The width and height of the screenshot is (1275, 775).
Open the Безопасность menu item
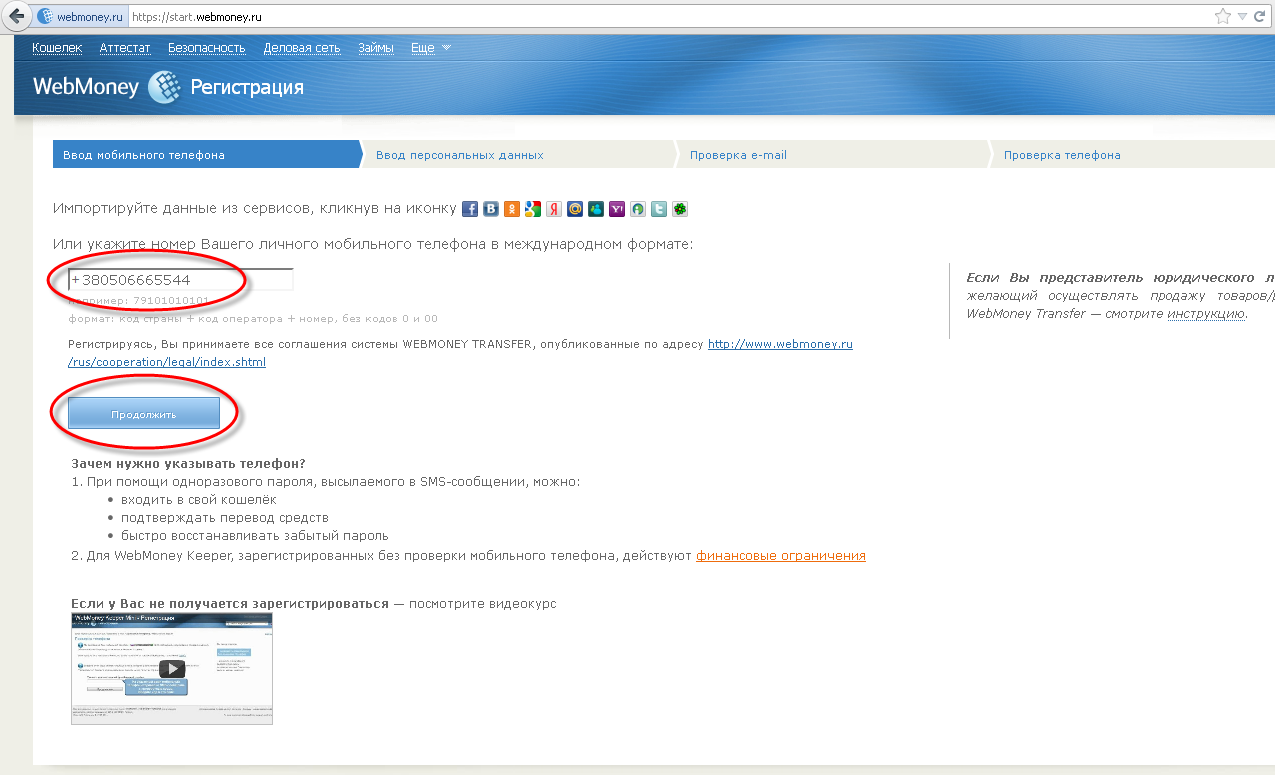(x=207, y=48)
